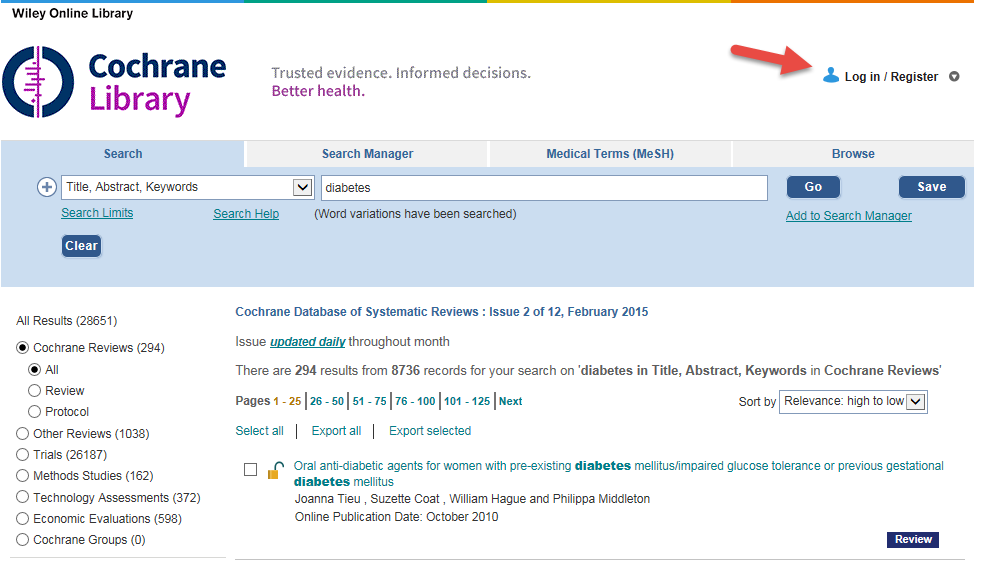Click the open-access padlock icon
This screenshot has height=563, width=986.
pyautogui.click(x=275, y=471)
